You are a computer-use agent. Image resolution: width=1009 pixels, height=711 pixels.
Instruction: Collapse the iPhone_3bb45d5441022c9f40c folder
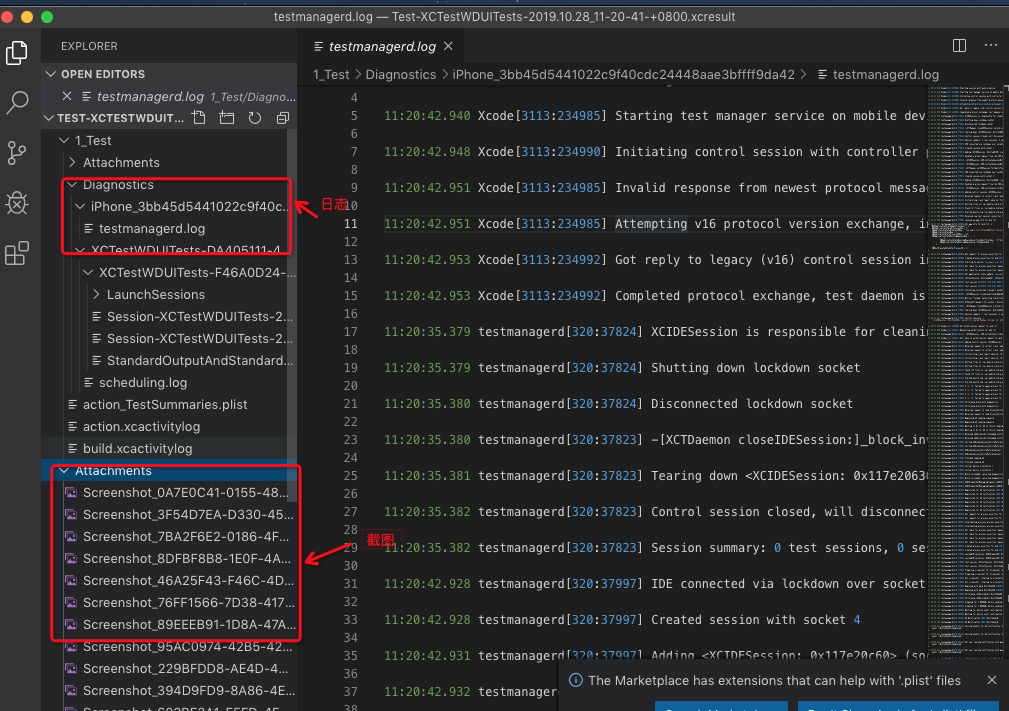(80, 207)
